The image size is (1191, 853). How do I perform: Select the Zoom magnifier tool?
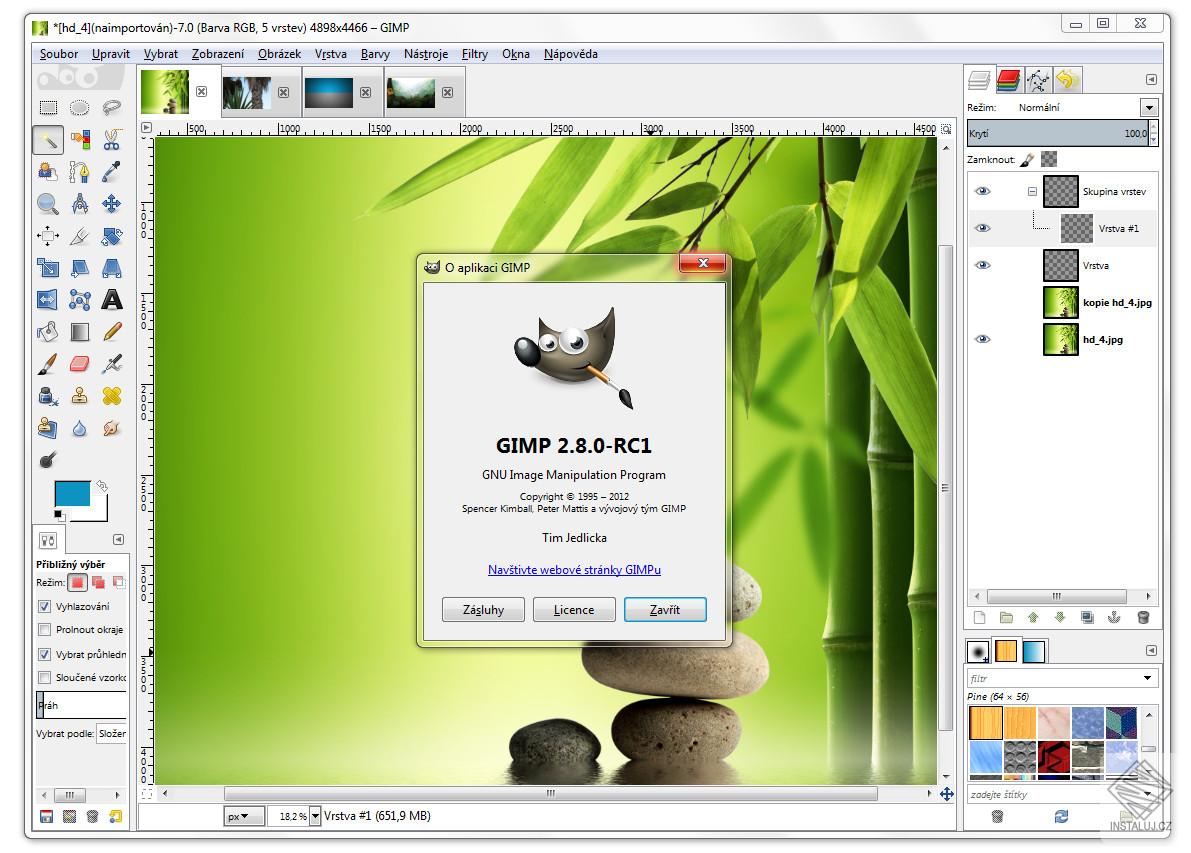[x=48, y=204]
